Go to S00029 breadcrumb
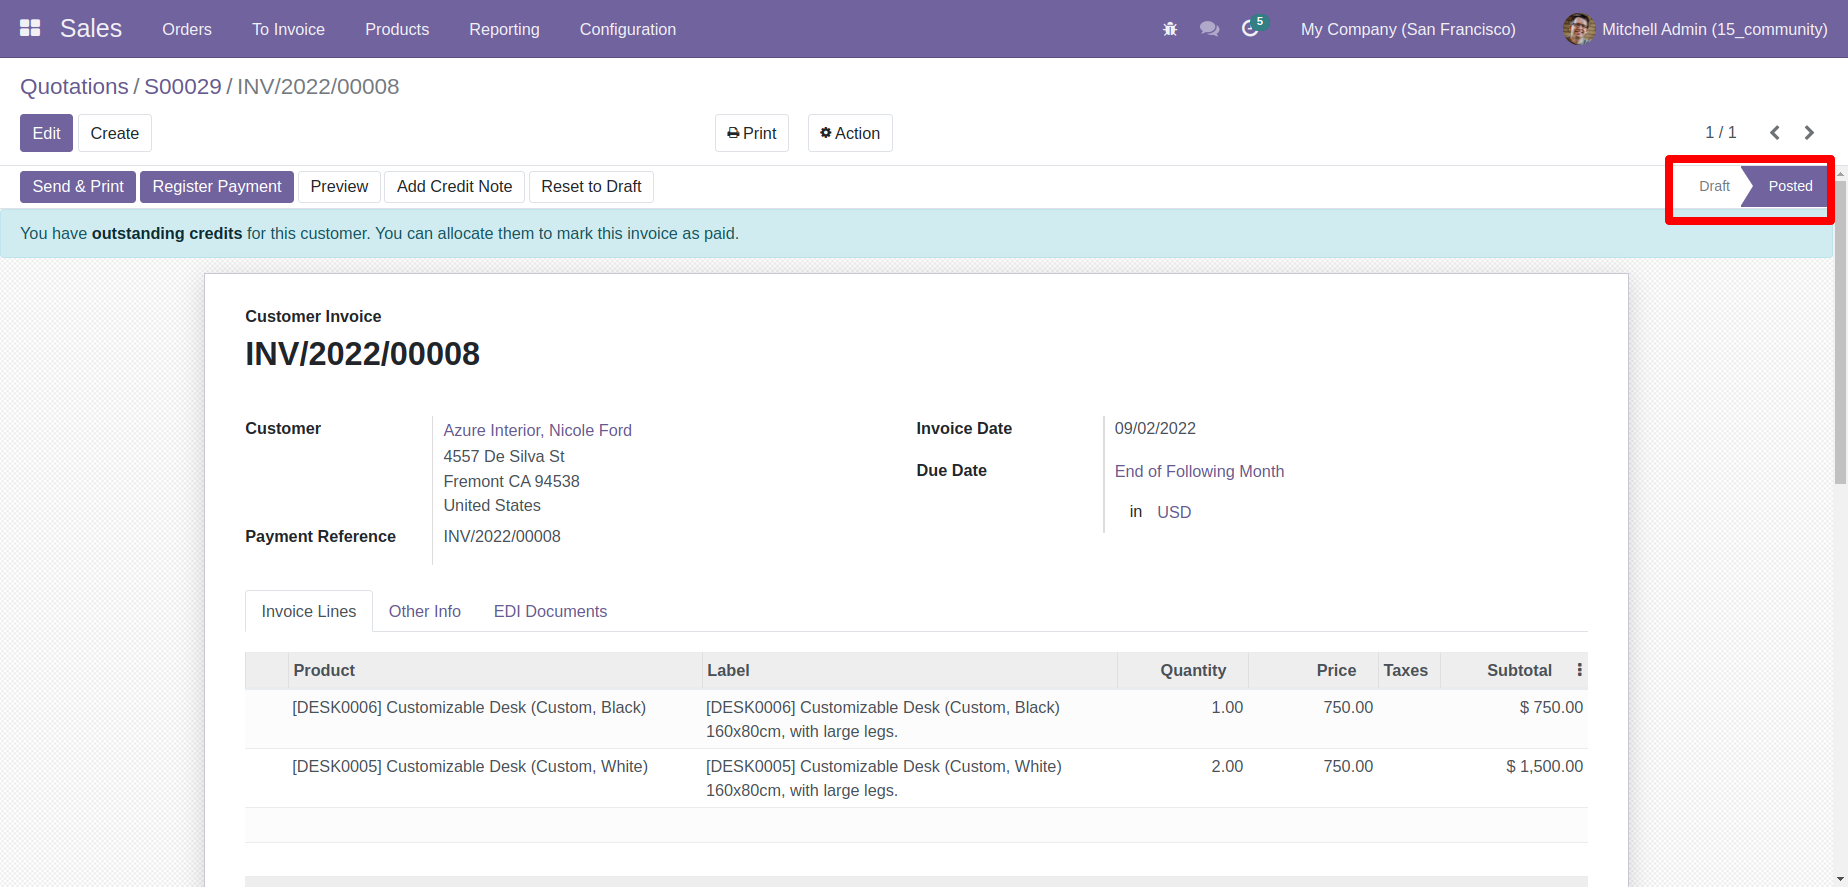 [x=183, y=86]
